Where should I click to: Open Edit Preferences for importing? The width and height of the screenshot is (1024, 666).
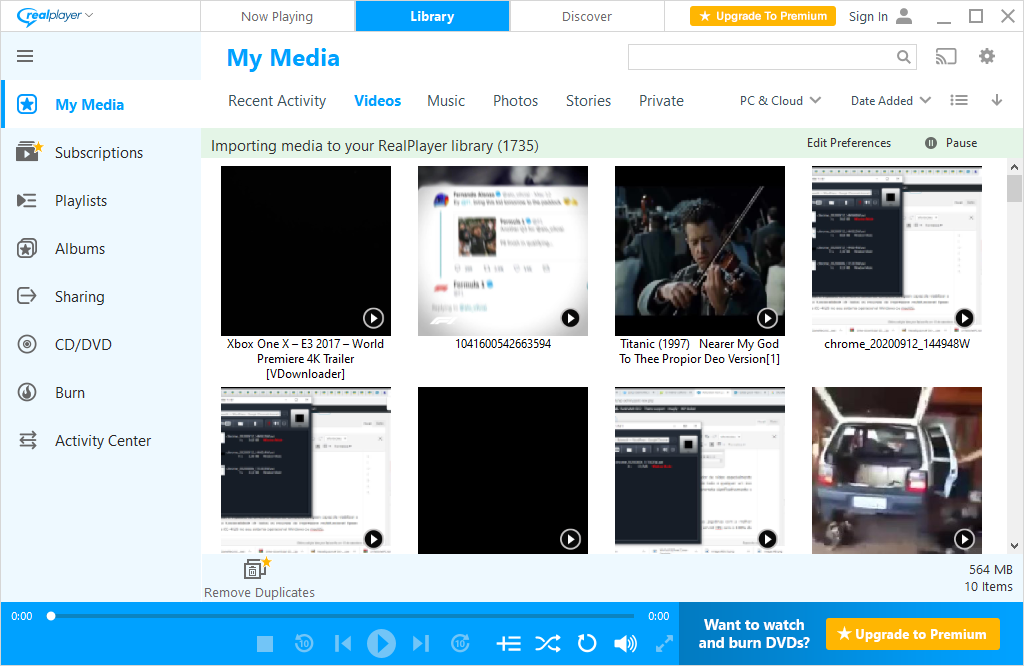tap(848, 143)
